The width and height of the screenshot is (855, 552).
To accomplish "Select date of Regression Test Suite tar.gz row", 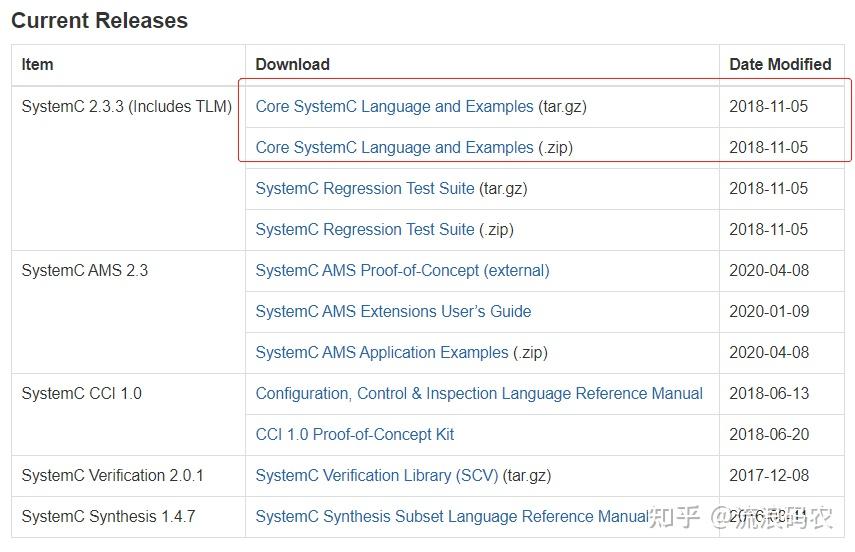I will pos(768,188).
